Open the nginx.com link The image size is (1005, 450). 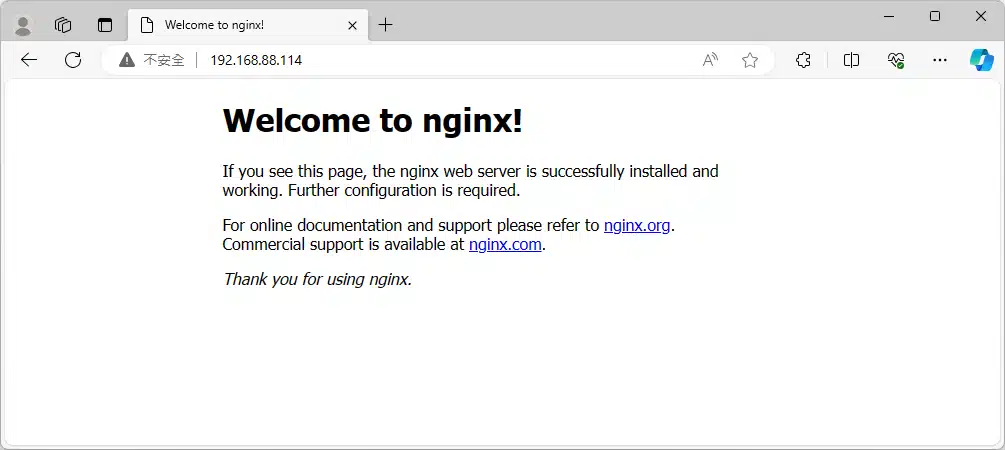[x=505, y=244]
